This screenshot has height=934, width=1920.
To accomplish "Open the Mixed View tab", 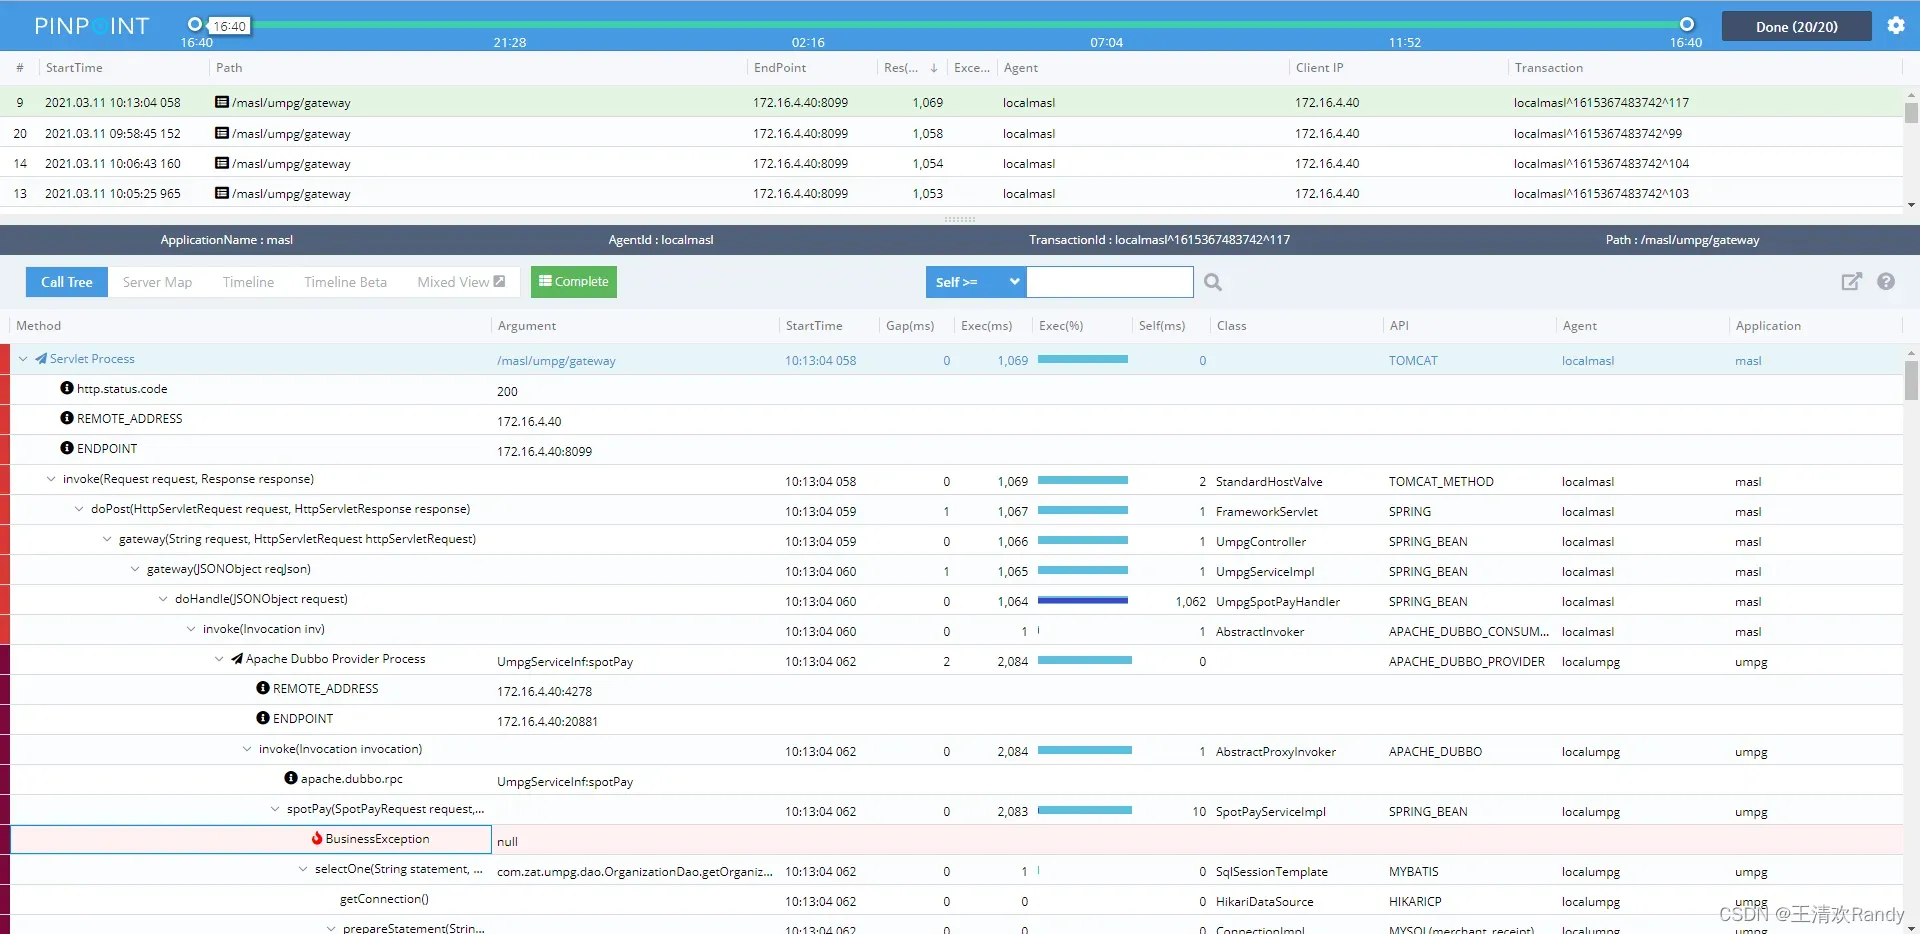I will [461, 282].
